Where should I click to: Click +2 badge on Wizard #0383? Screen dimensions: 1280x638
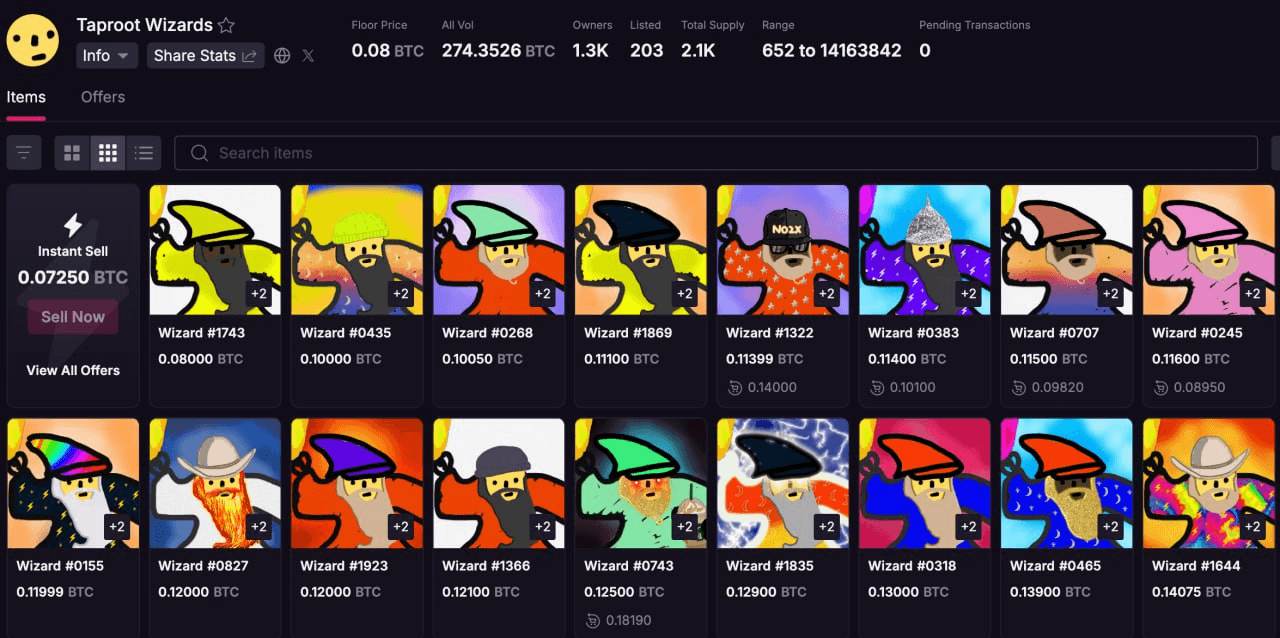click(969, 294)
